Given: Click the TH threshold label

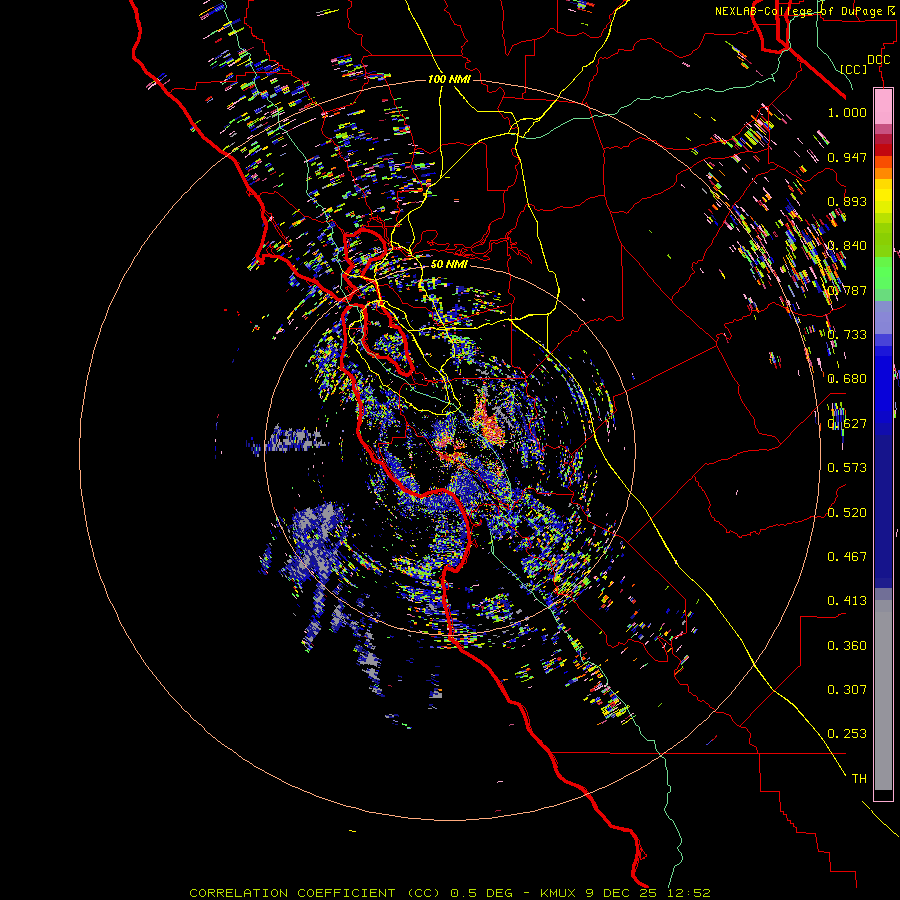Looking at the screenshot, I should pyautogui.click(x=859, y=779).
